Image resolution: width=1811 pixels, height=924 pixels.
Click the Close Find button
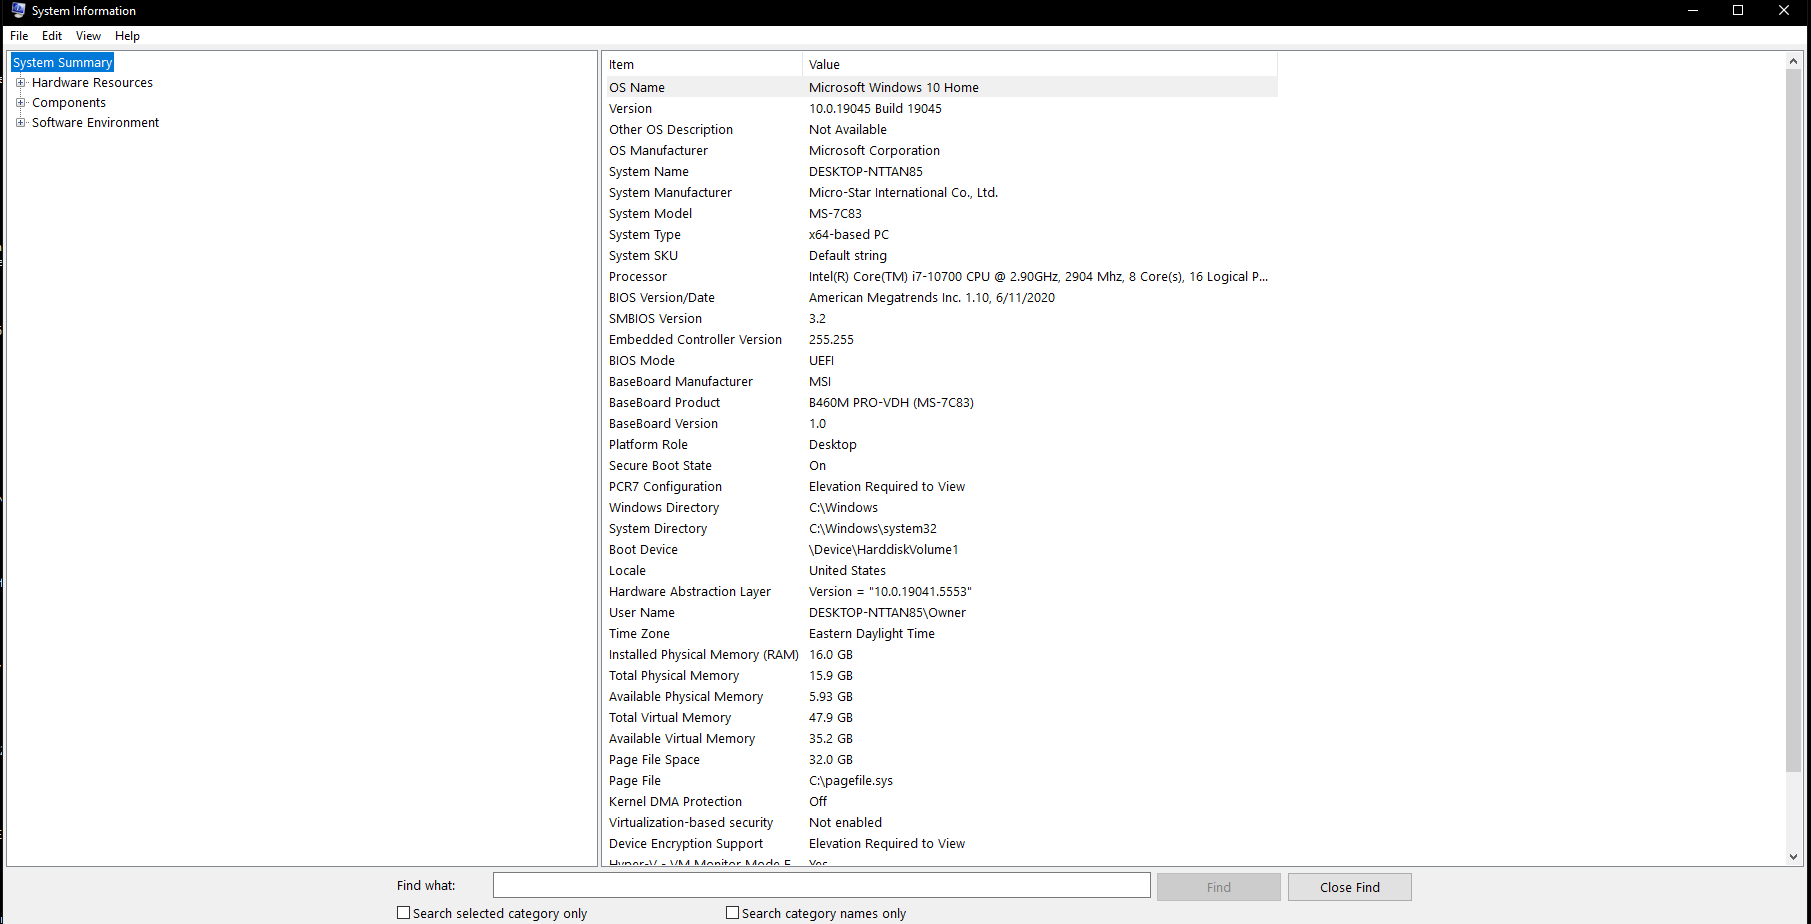pyautogui.click(x=1349, y=887)
